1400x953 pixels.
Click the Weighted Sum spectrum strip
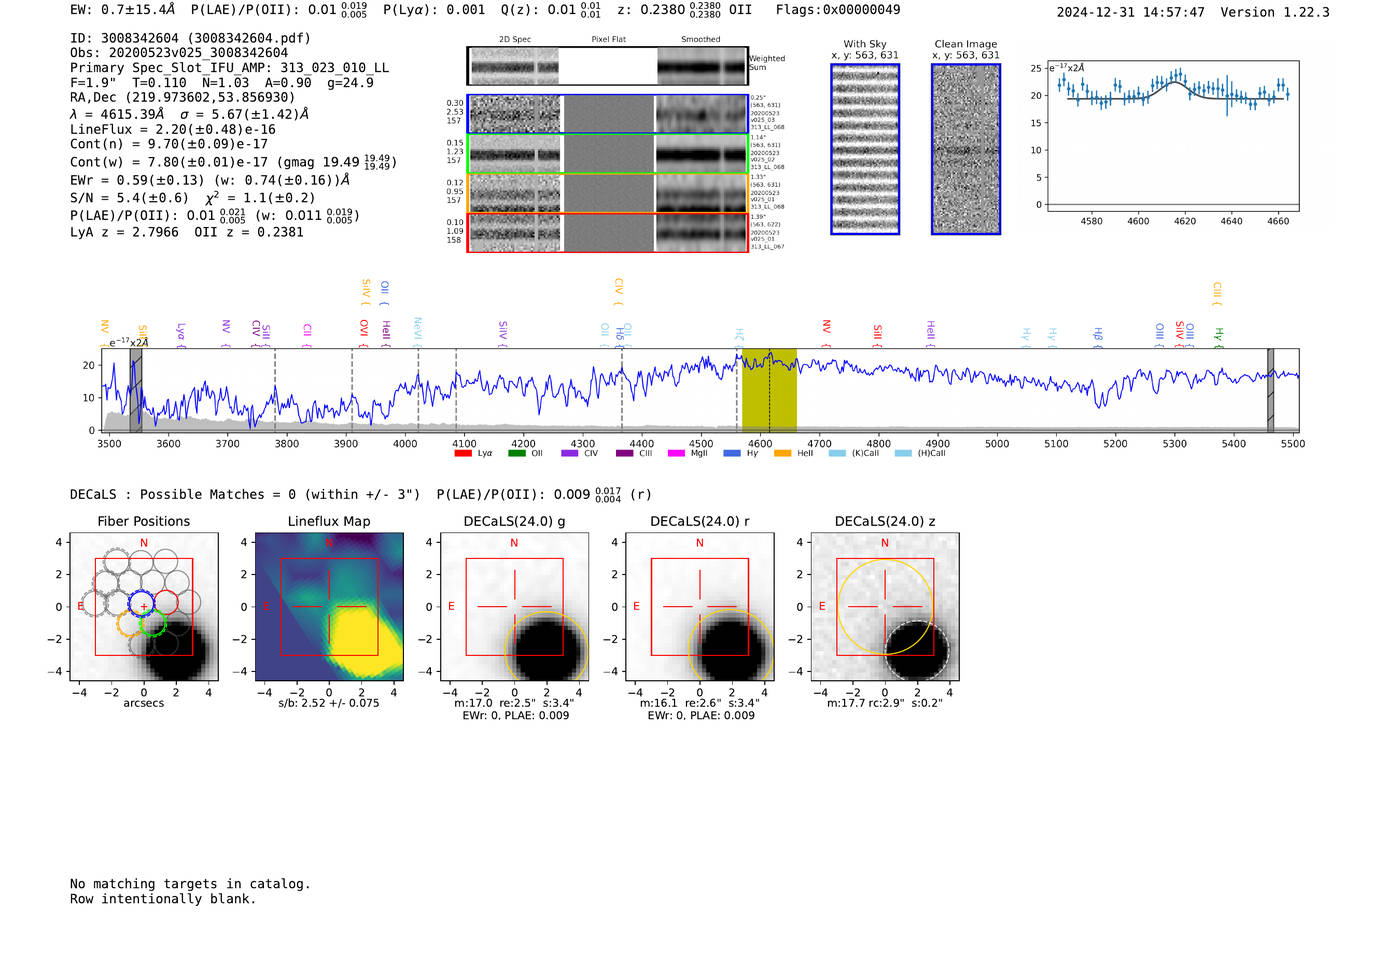tap(607, 66)
